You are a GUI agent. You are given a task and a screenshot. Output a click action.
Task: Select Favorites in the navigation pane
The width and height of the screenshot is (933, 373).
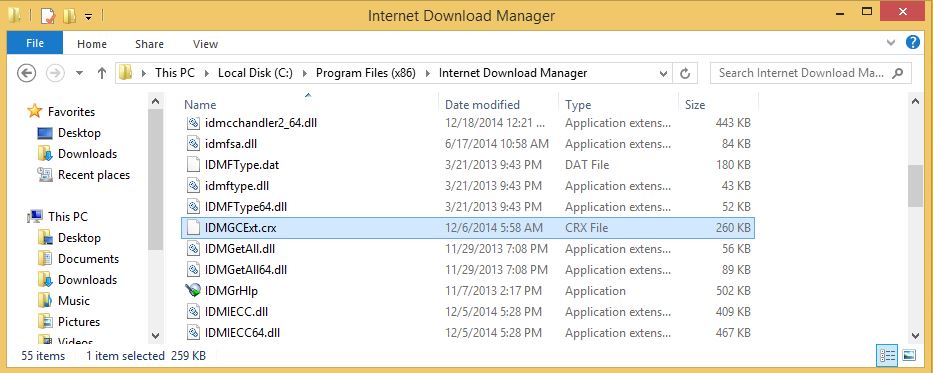(x=71, y=111)
